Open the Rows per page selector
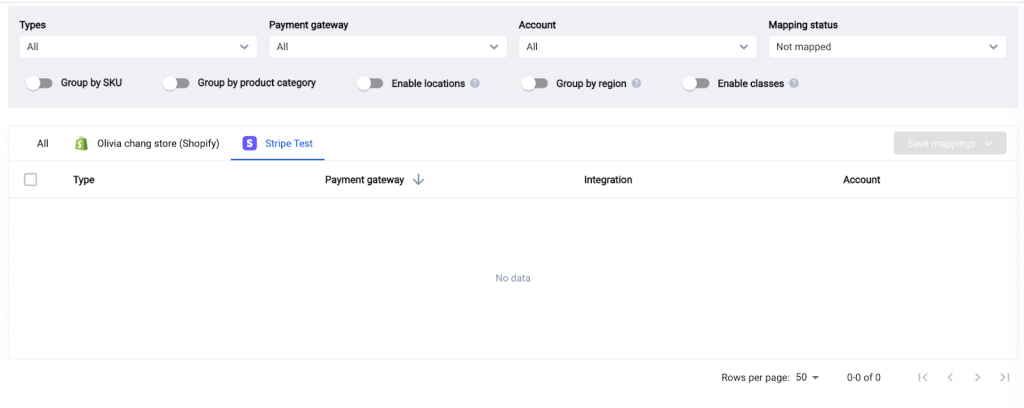The height and width of the screenshot is (408, 1024). pyautogui.click(x=807, y=377)
